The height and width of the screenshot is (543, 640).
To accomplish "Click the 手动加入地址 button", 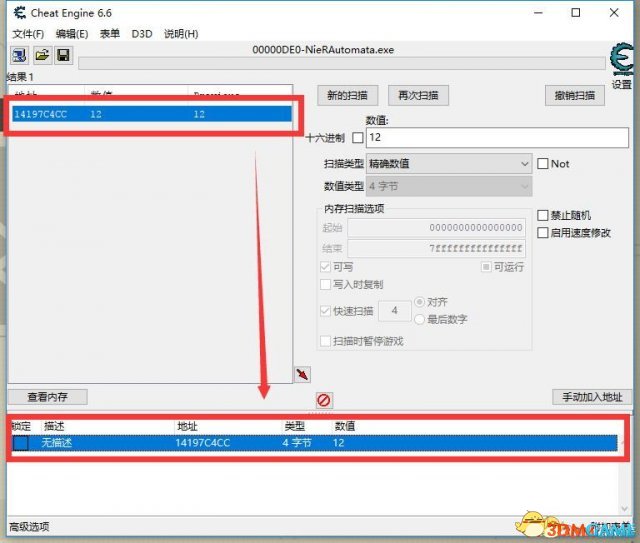I will point(592,397).
